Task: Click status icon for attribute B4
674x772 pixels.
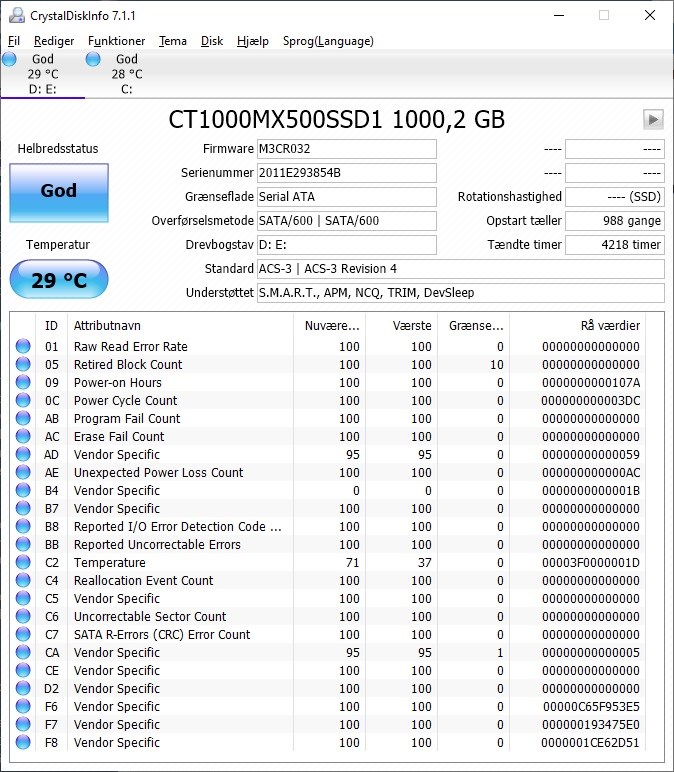Action: [x=23, y=490]
